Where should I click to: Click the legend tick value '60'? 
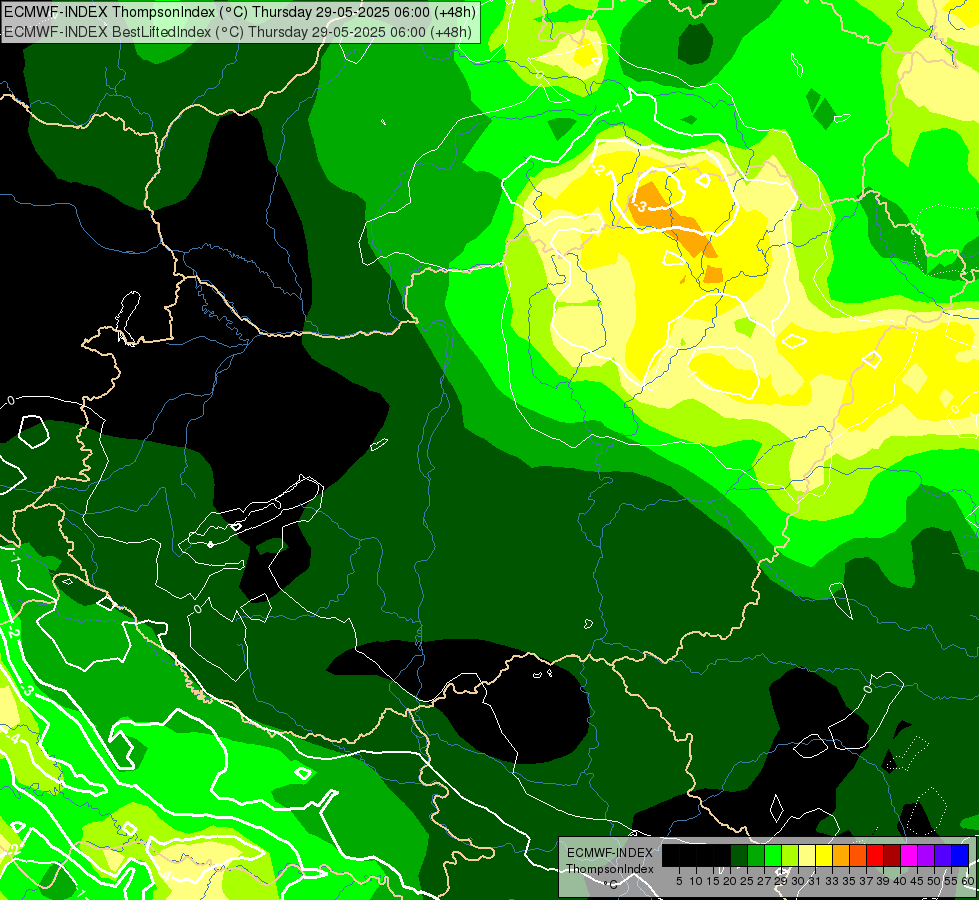[968, 881]
